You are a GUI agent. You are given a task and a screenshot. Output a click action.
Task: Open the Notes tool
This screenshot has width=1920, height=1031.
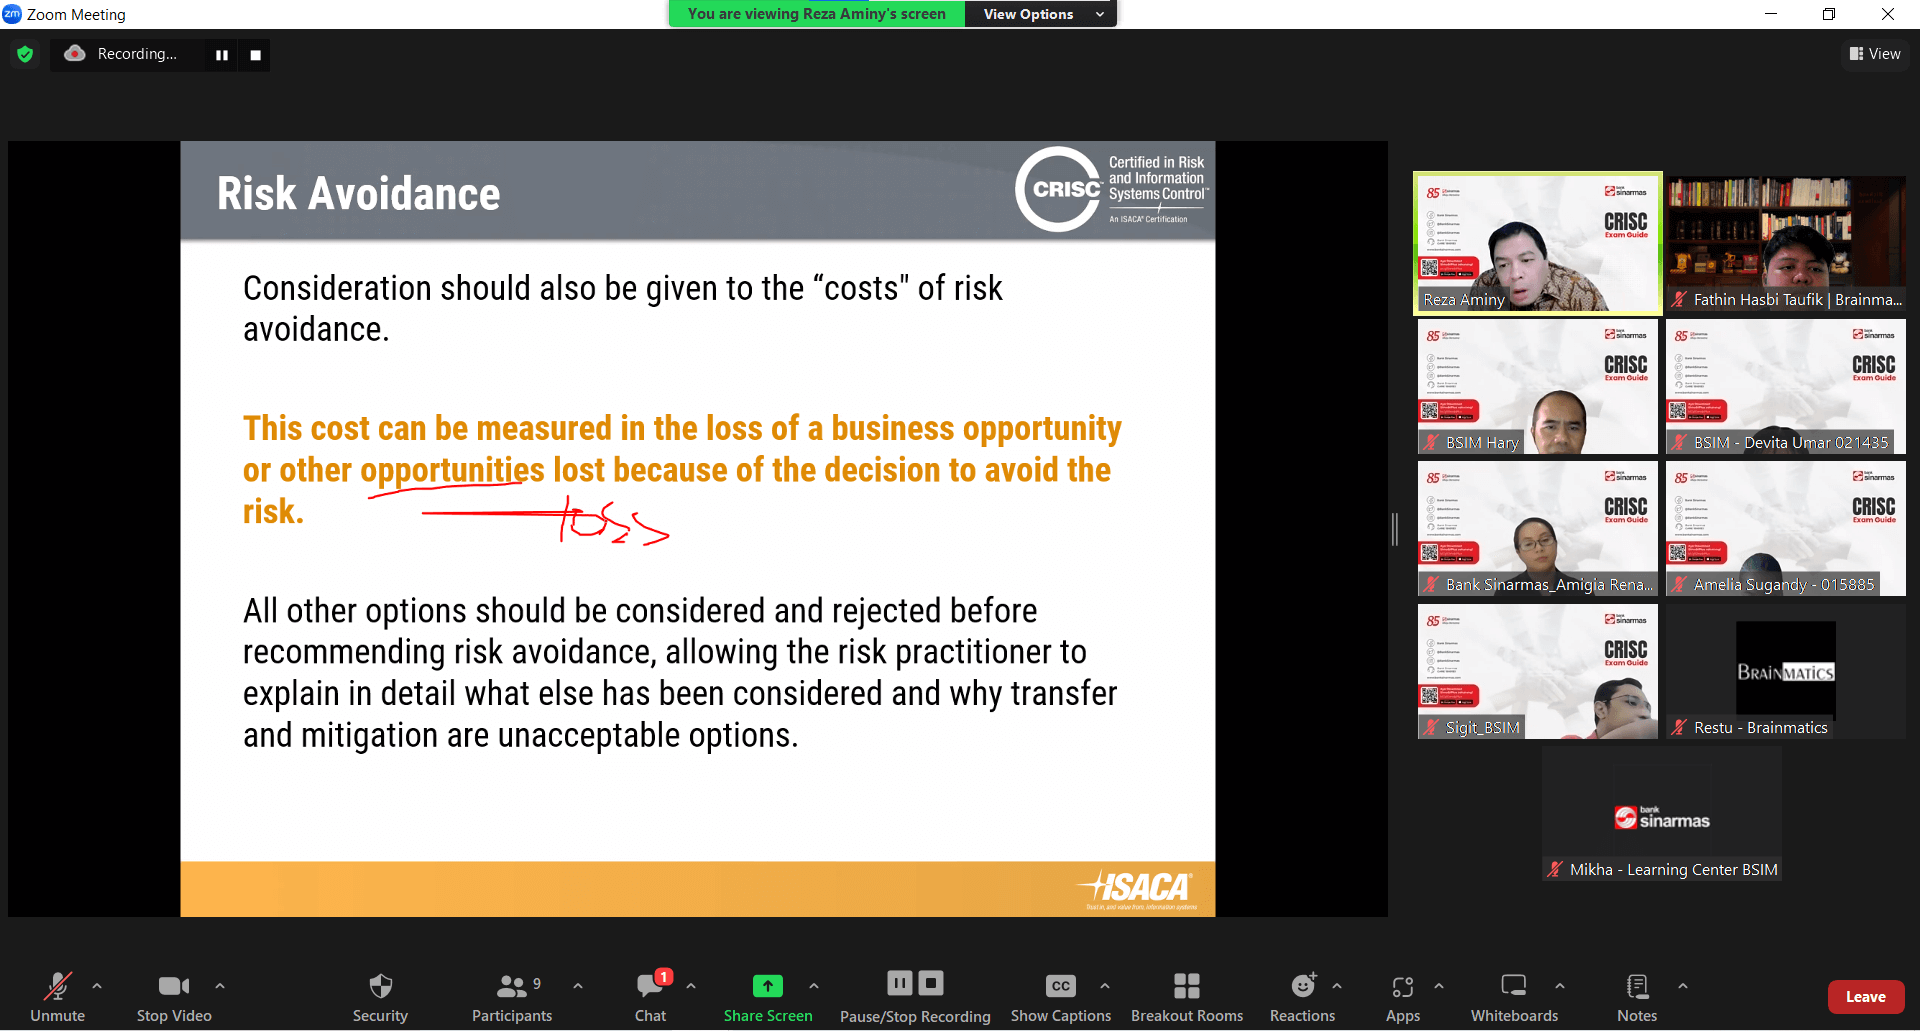(x=1636, y=987)
